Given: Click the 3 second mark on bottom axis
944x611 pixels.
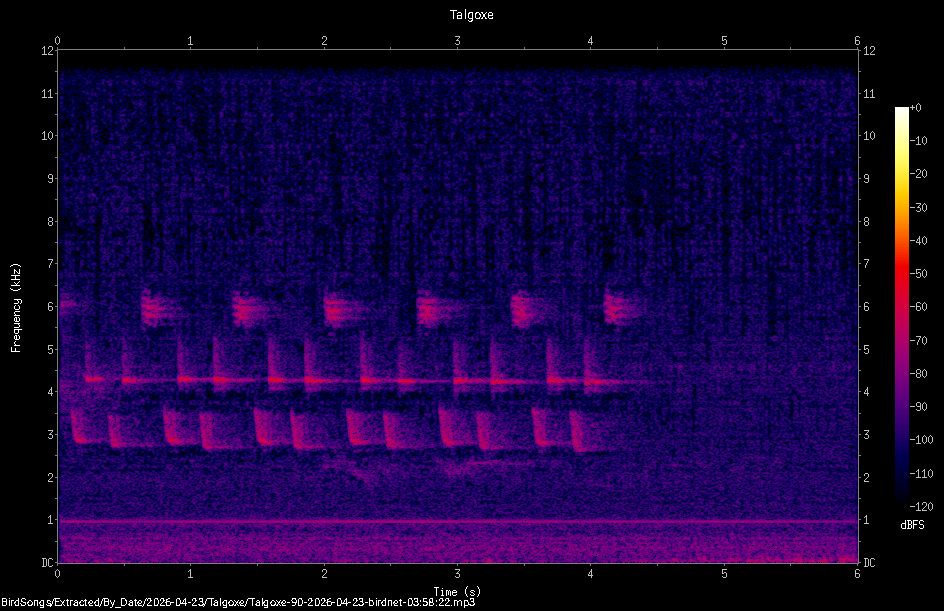Looking at the screenshot, I should coord(458,574).
